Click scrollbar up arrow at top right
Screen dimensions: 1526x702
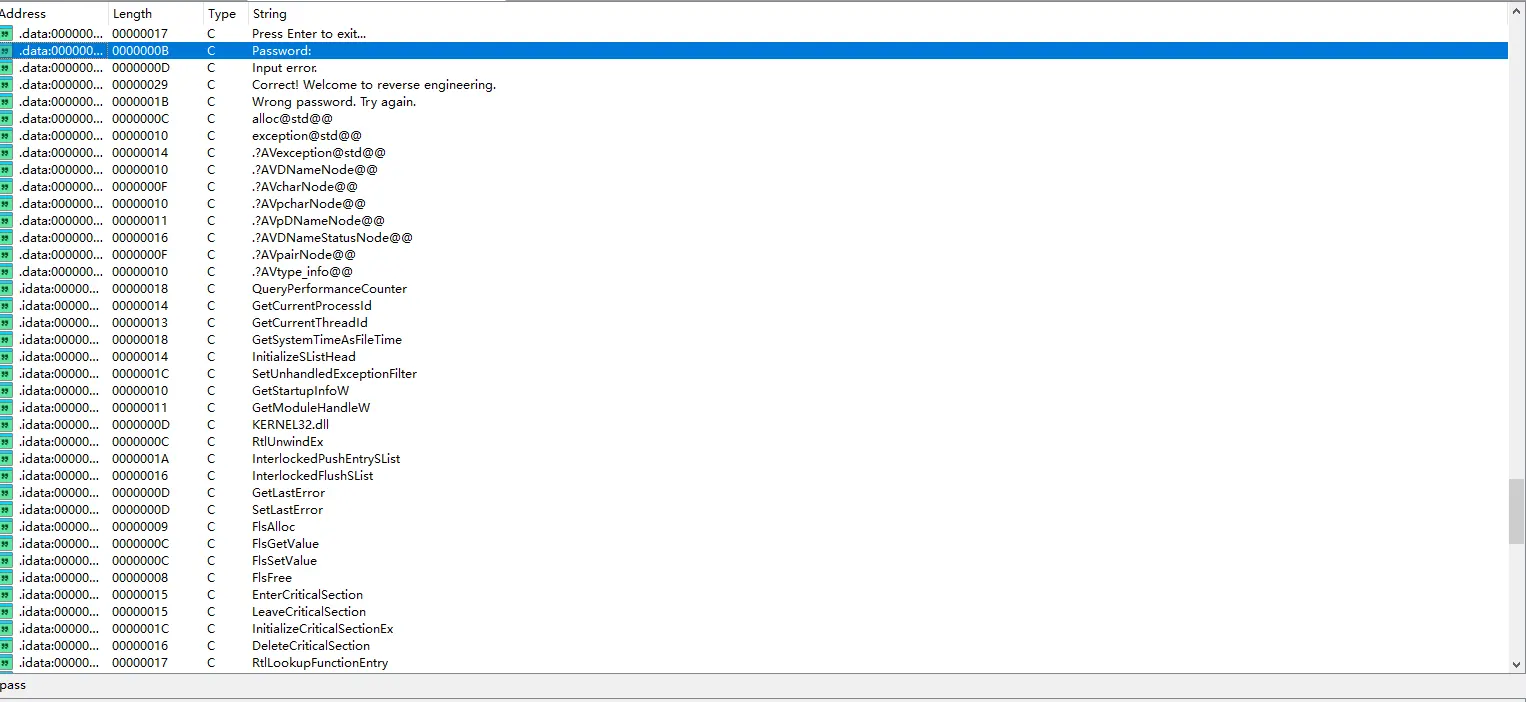coord(1517,13)
